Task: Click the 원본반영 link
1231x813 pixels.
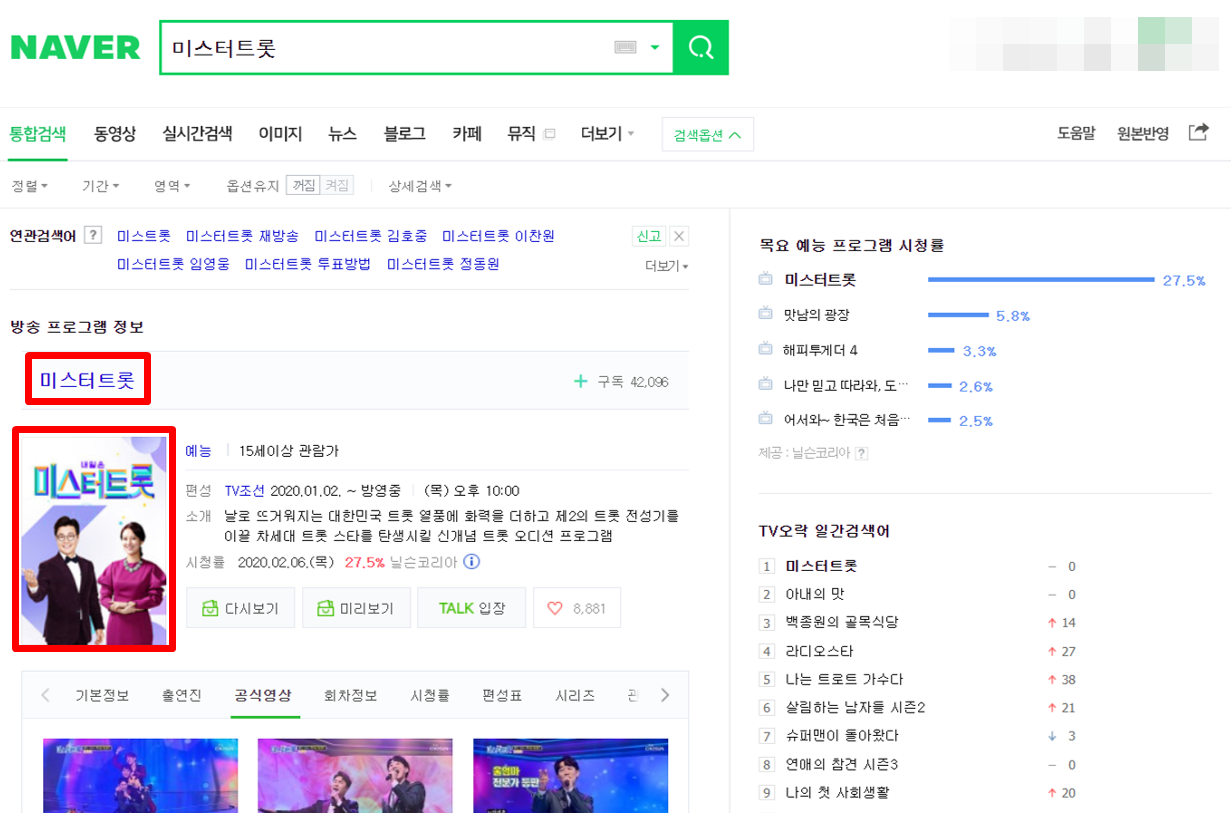Action: click(1143, 133)
